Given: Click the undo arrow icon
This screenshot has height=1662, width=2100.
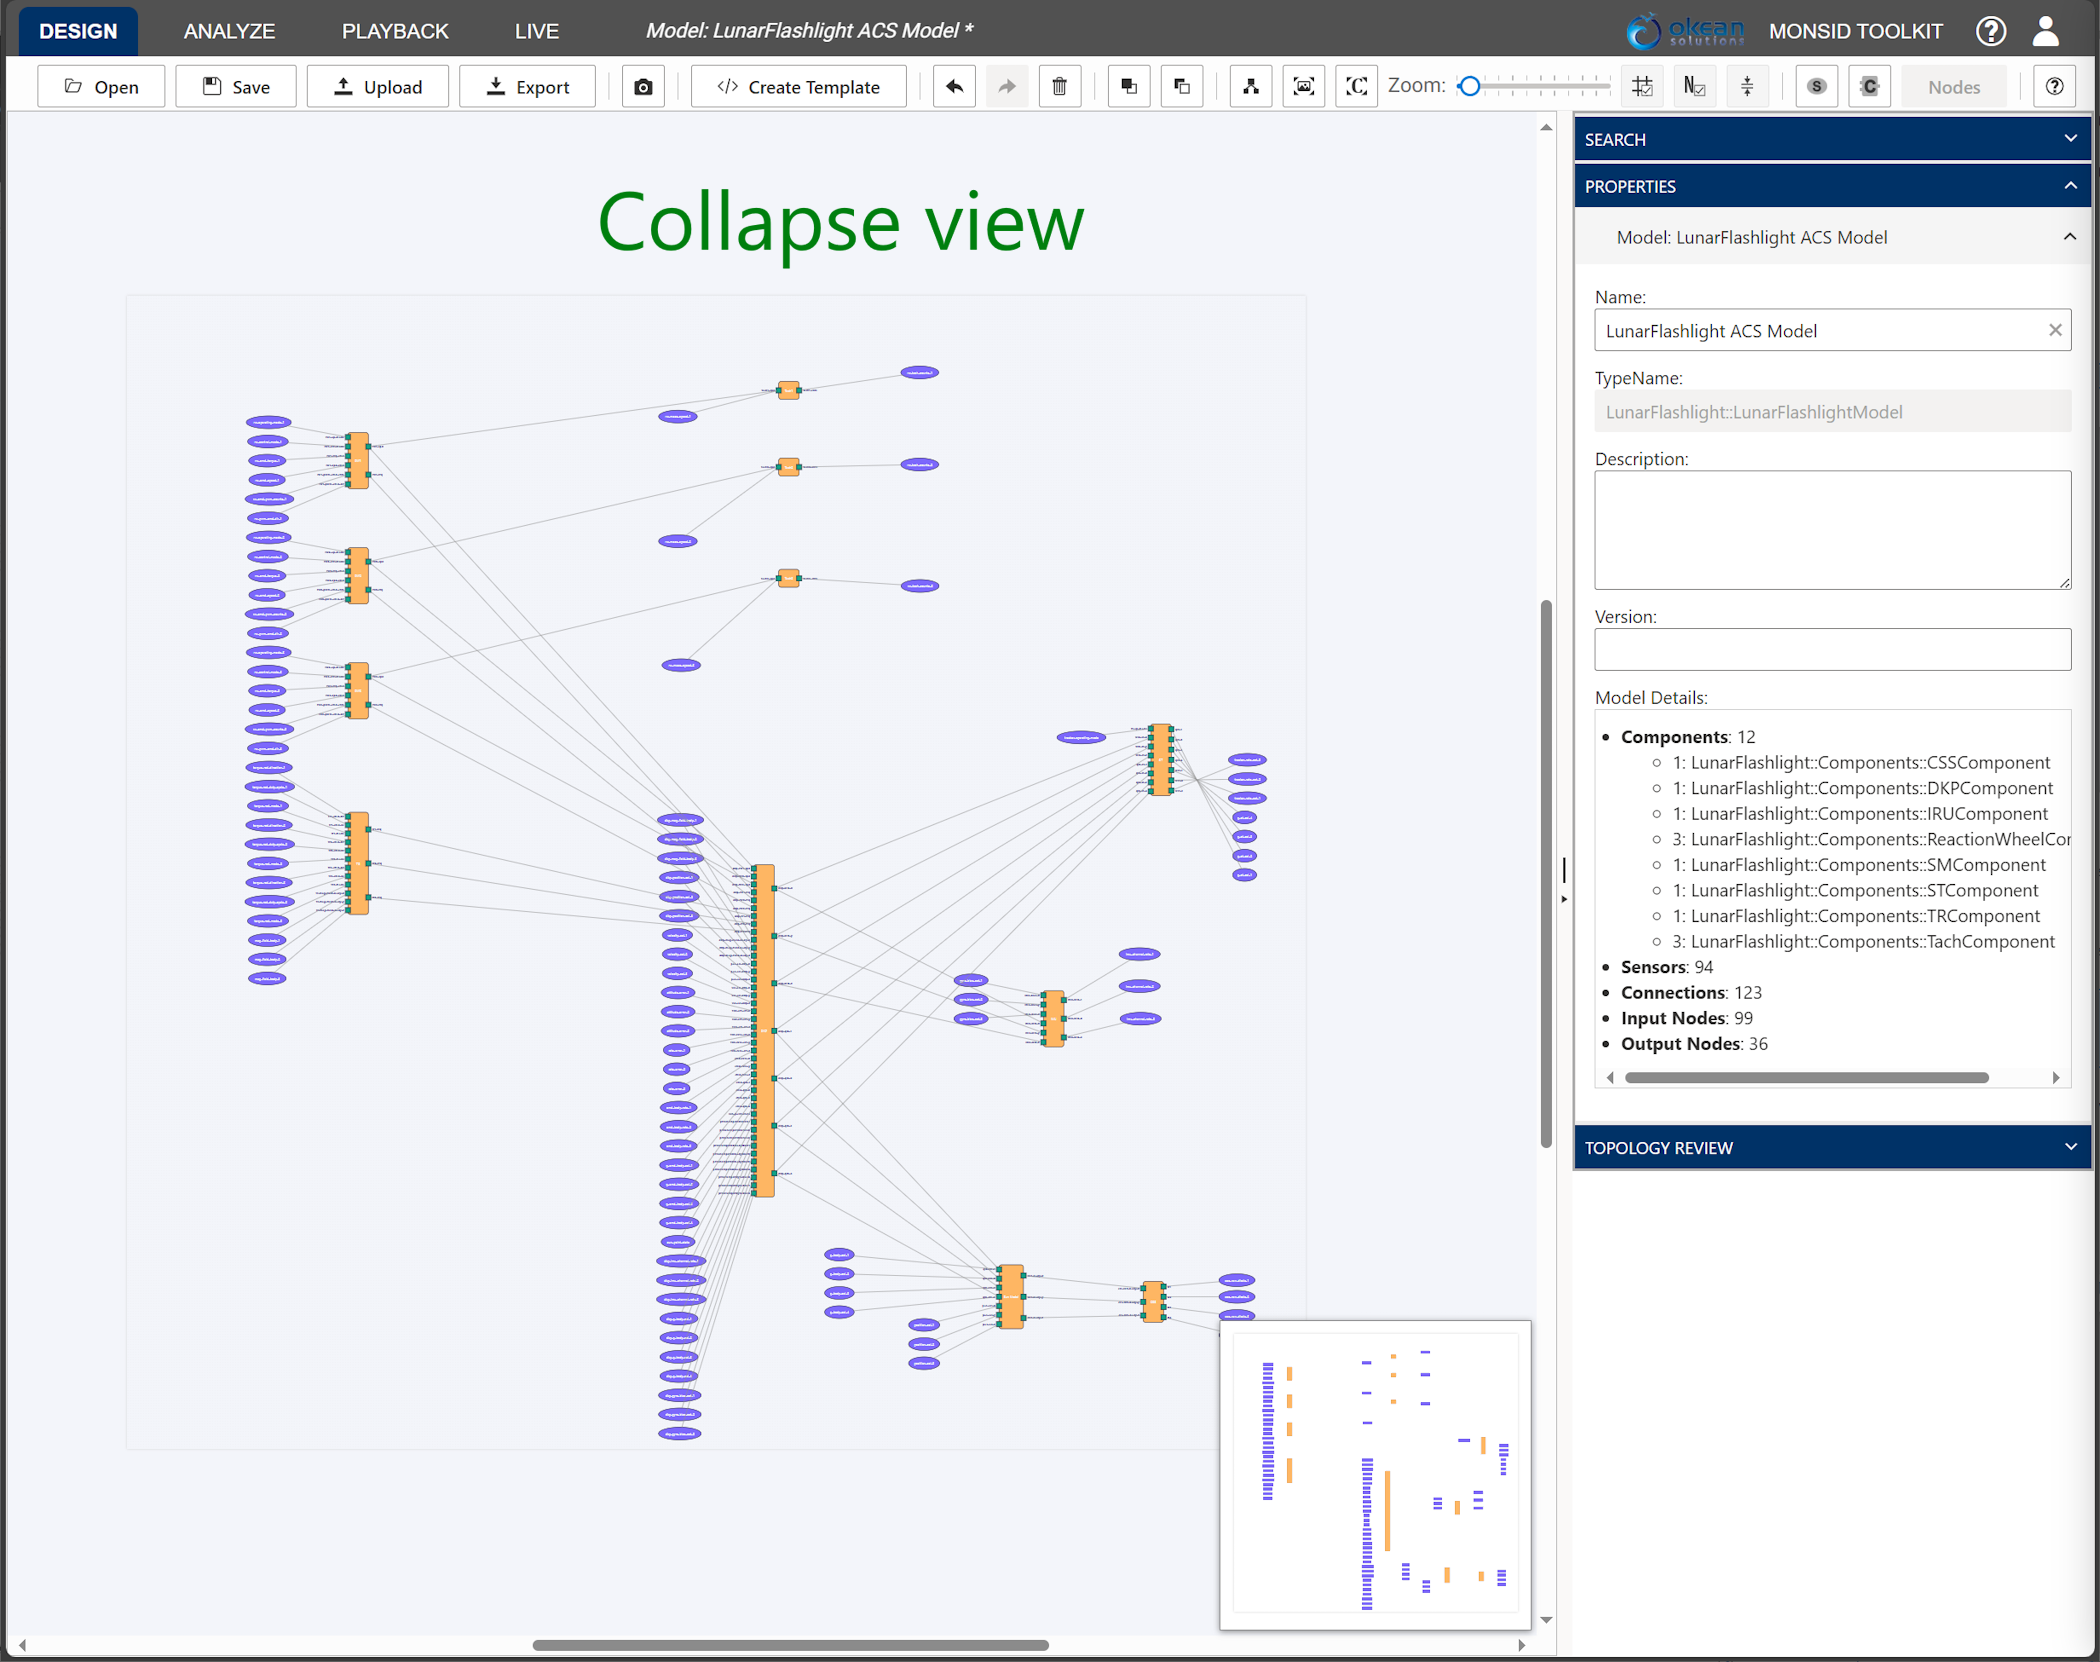Looking at the screenshot, I should pos(955,85).
